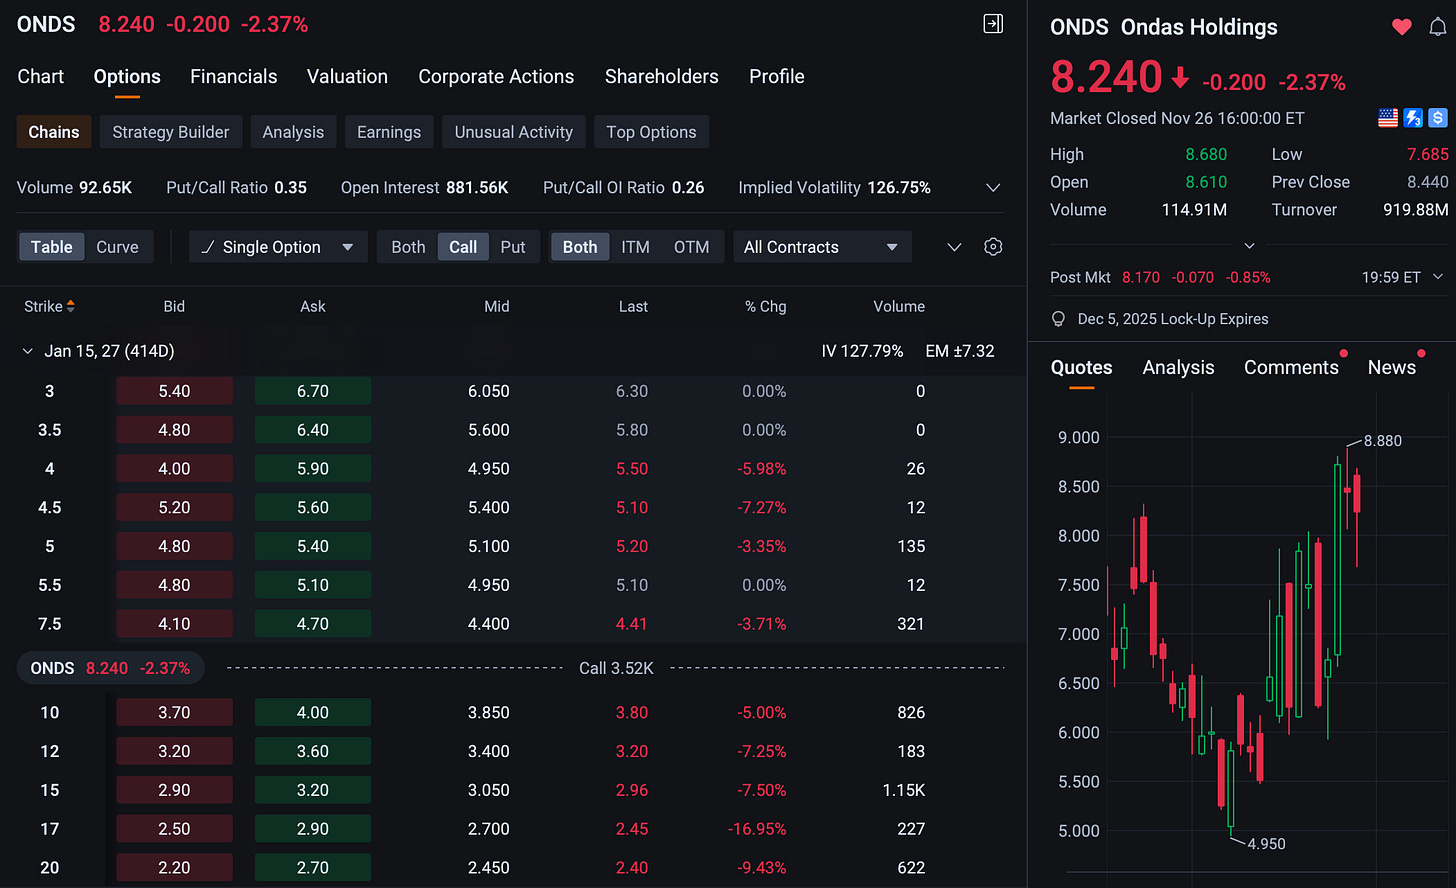The height and width of the screenshot is (888, 1456).
Task: Click the panel collapse icon at top
Action: click(993, 24)
